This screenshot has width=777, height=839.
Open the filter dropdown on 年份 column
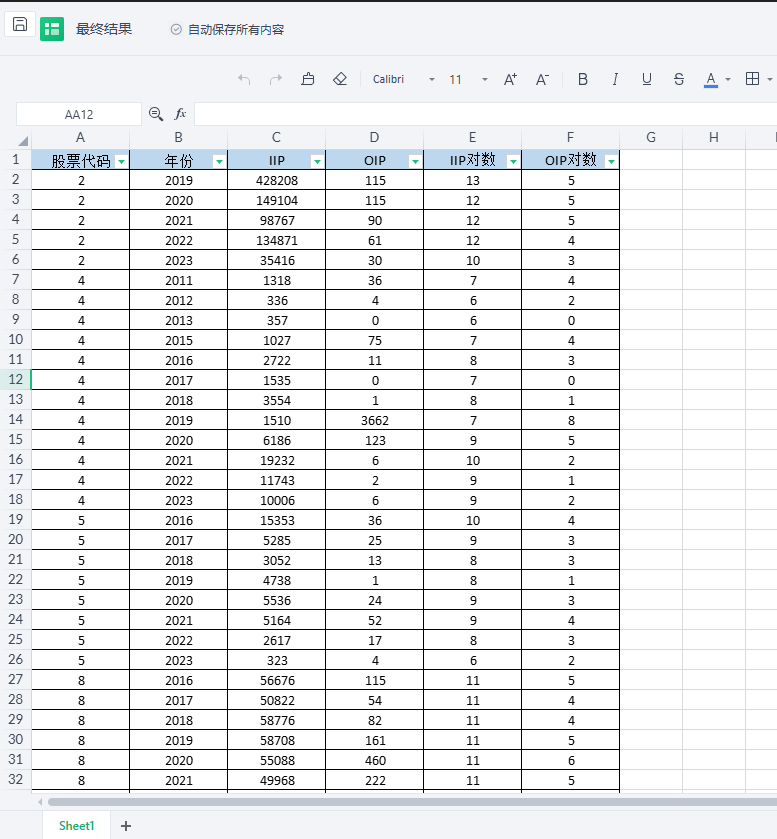[x=219, y=161]
